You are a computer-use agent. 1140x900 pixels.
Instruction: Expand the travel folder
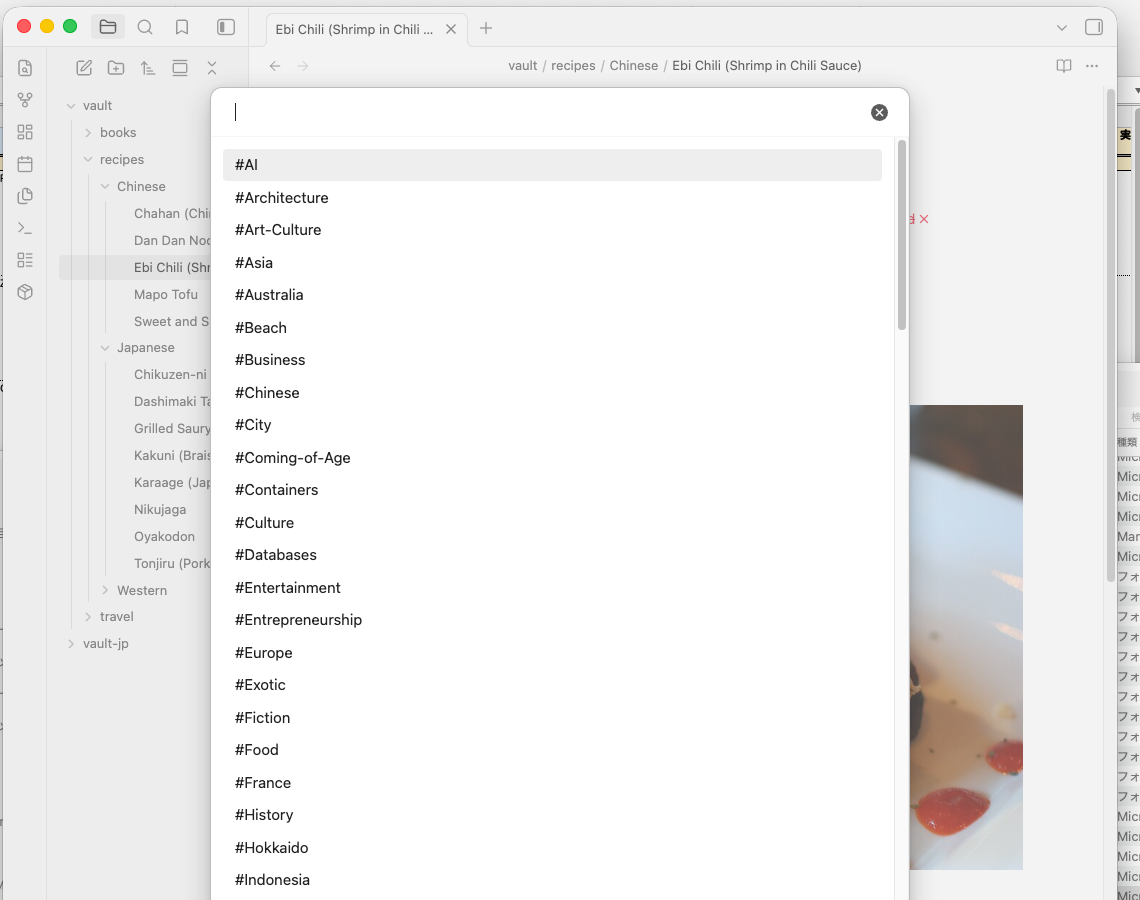click(x=88, y=616)
